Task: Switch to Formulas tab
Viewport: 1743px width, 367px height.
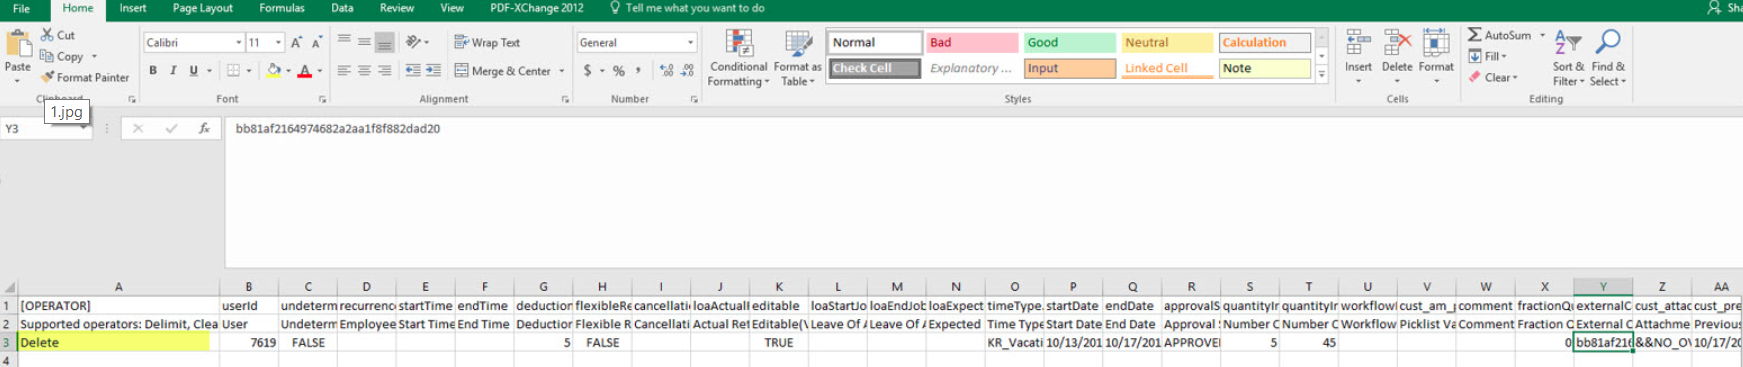Action: (282, 8)
